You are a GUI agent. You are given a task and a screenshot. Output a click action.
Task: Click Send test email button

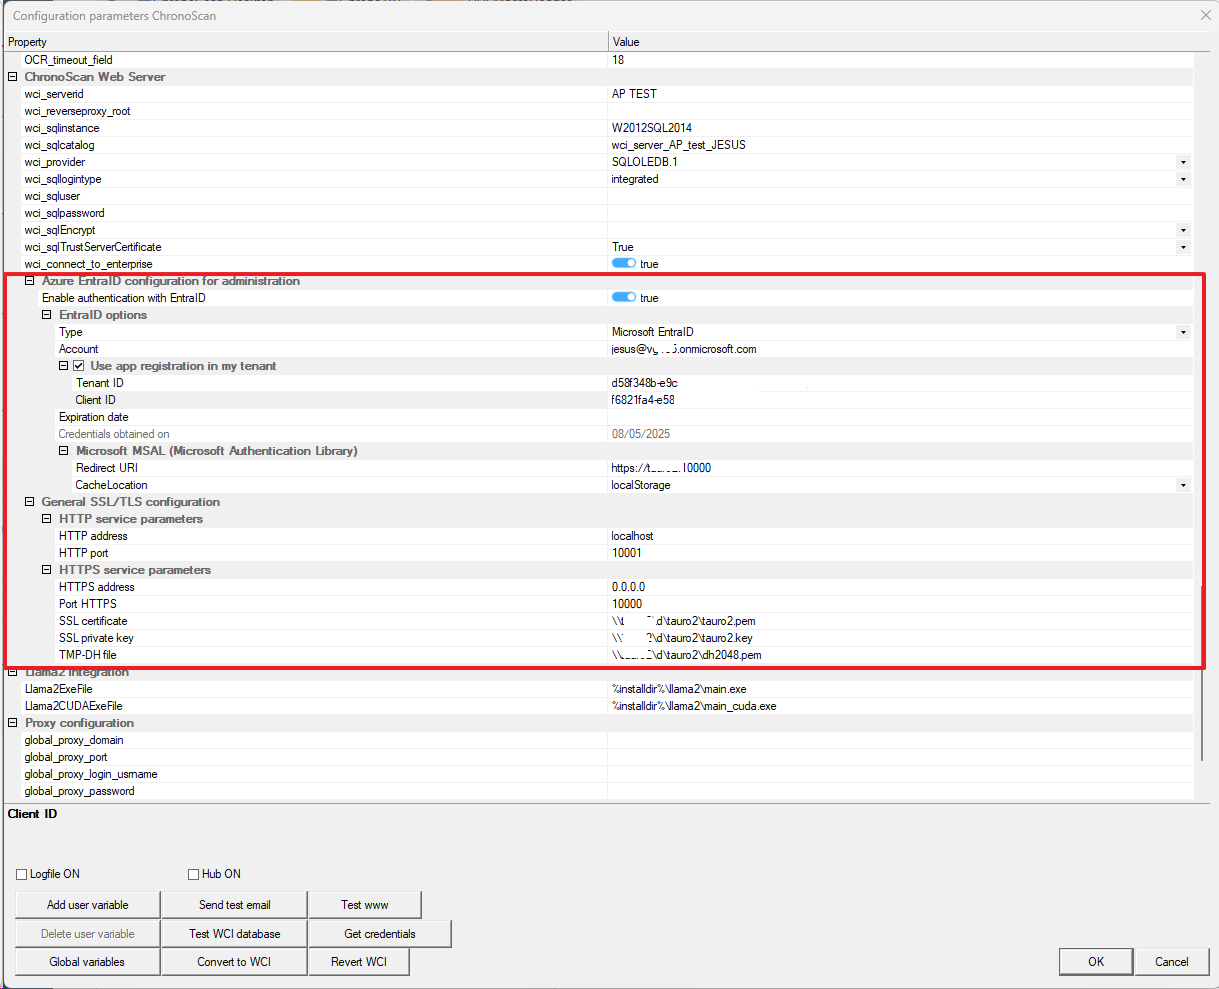point(234,905)
